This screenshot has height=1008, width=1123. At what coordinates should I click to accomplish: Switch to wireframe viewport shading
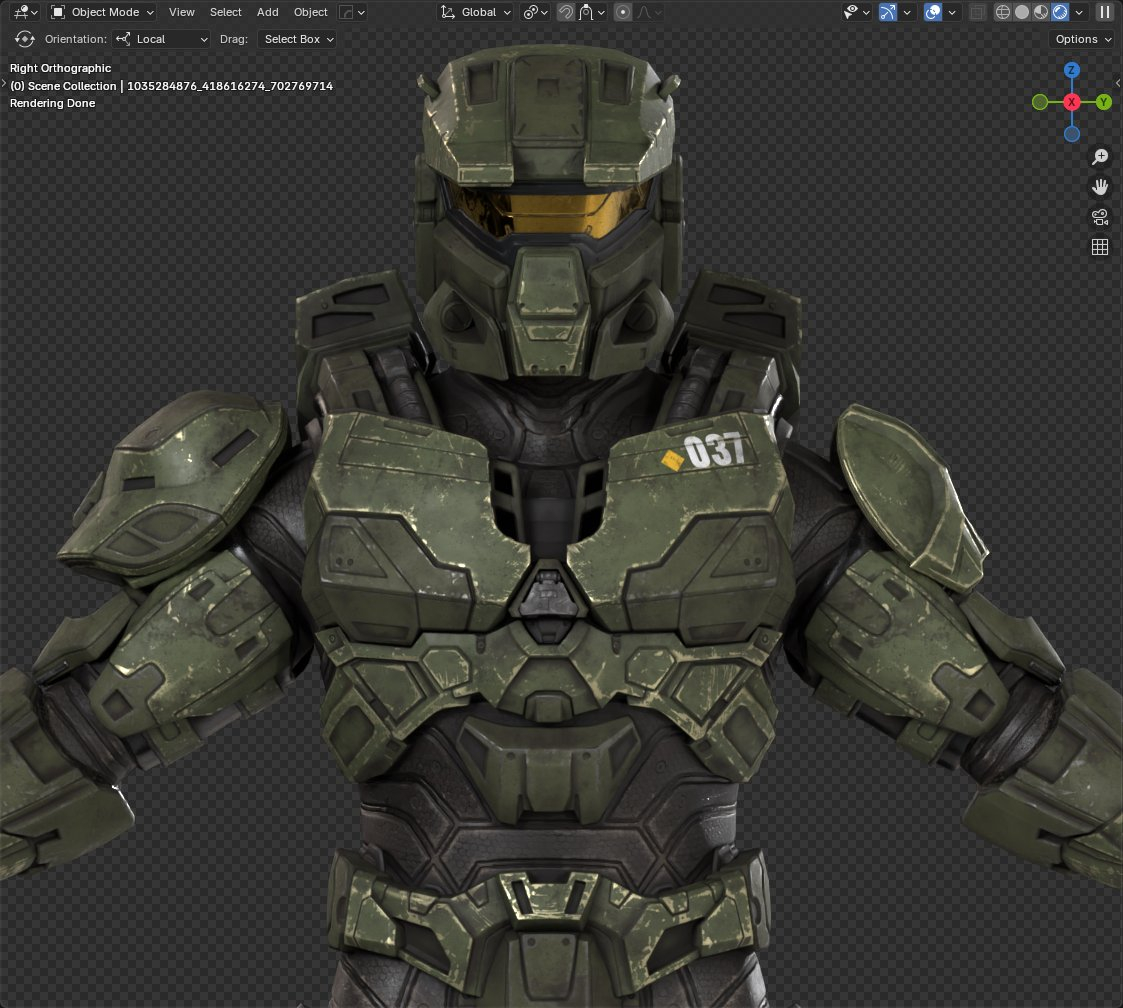pos(1004,12)
